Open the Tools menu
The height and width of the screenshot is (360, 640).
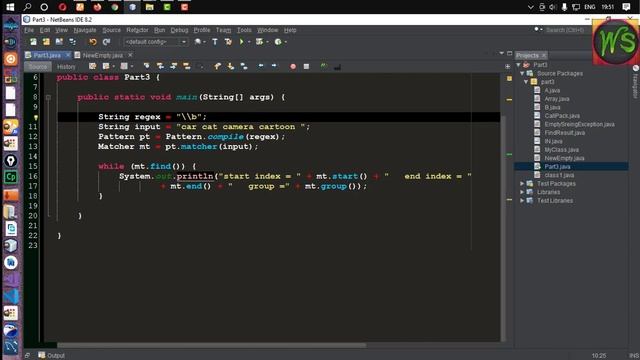244,30
